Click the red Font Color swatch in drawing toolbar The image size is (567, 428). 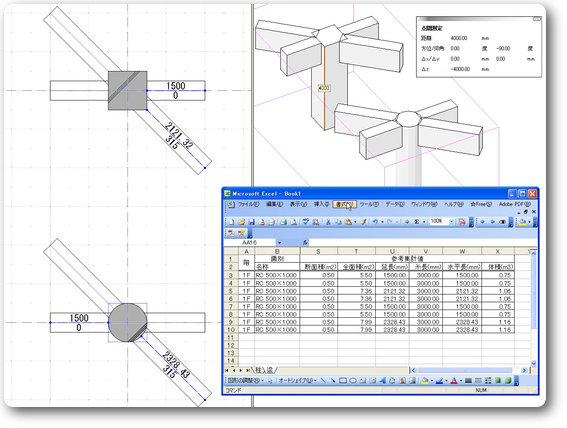point(454,380)
